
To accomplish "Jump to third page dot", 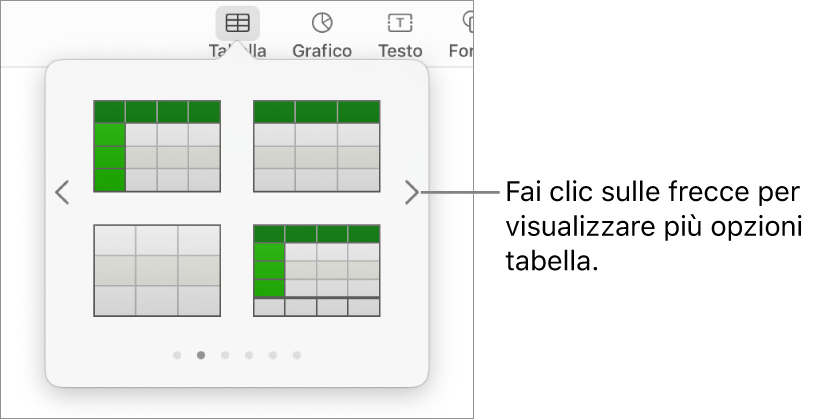I will coord(225,355).
